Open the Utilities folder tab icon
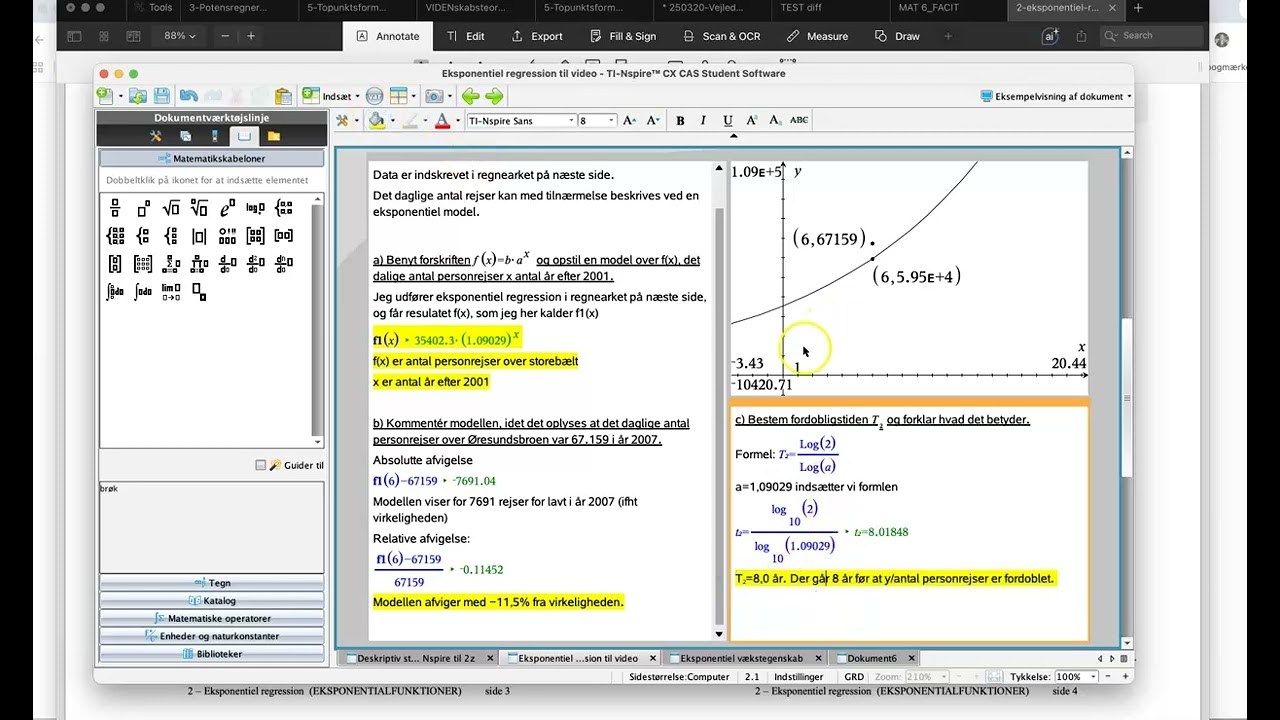This screenshot has height=720, width=1280. tap(273, 136)
